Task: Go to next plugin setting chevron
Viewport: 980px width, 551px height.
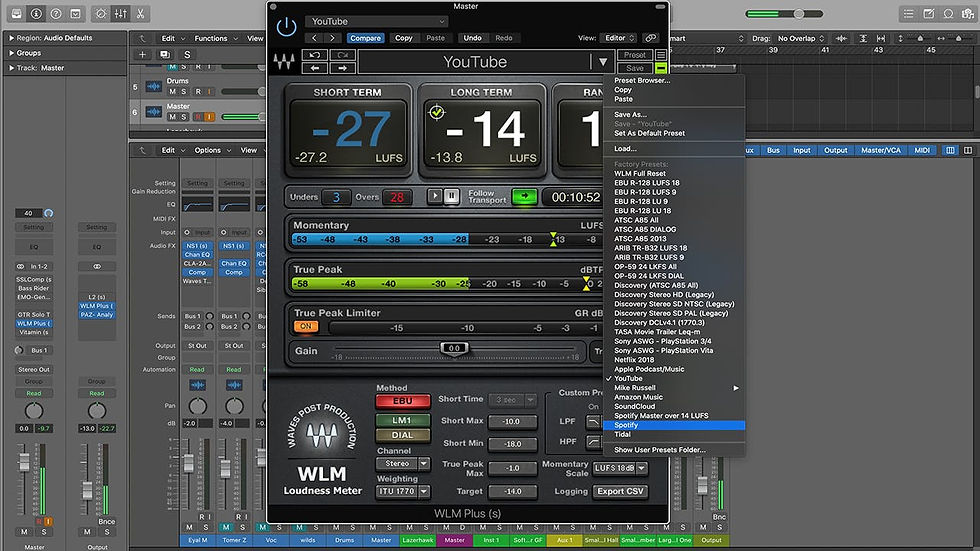Action: click(x=332, y=38)
